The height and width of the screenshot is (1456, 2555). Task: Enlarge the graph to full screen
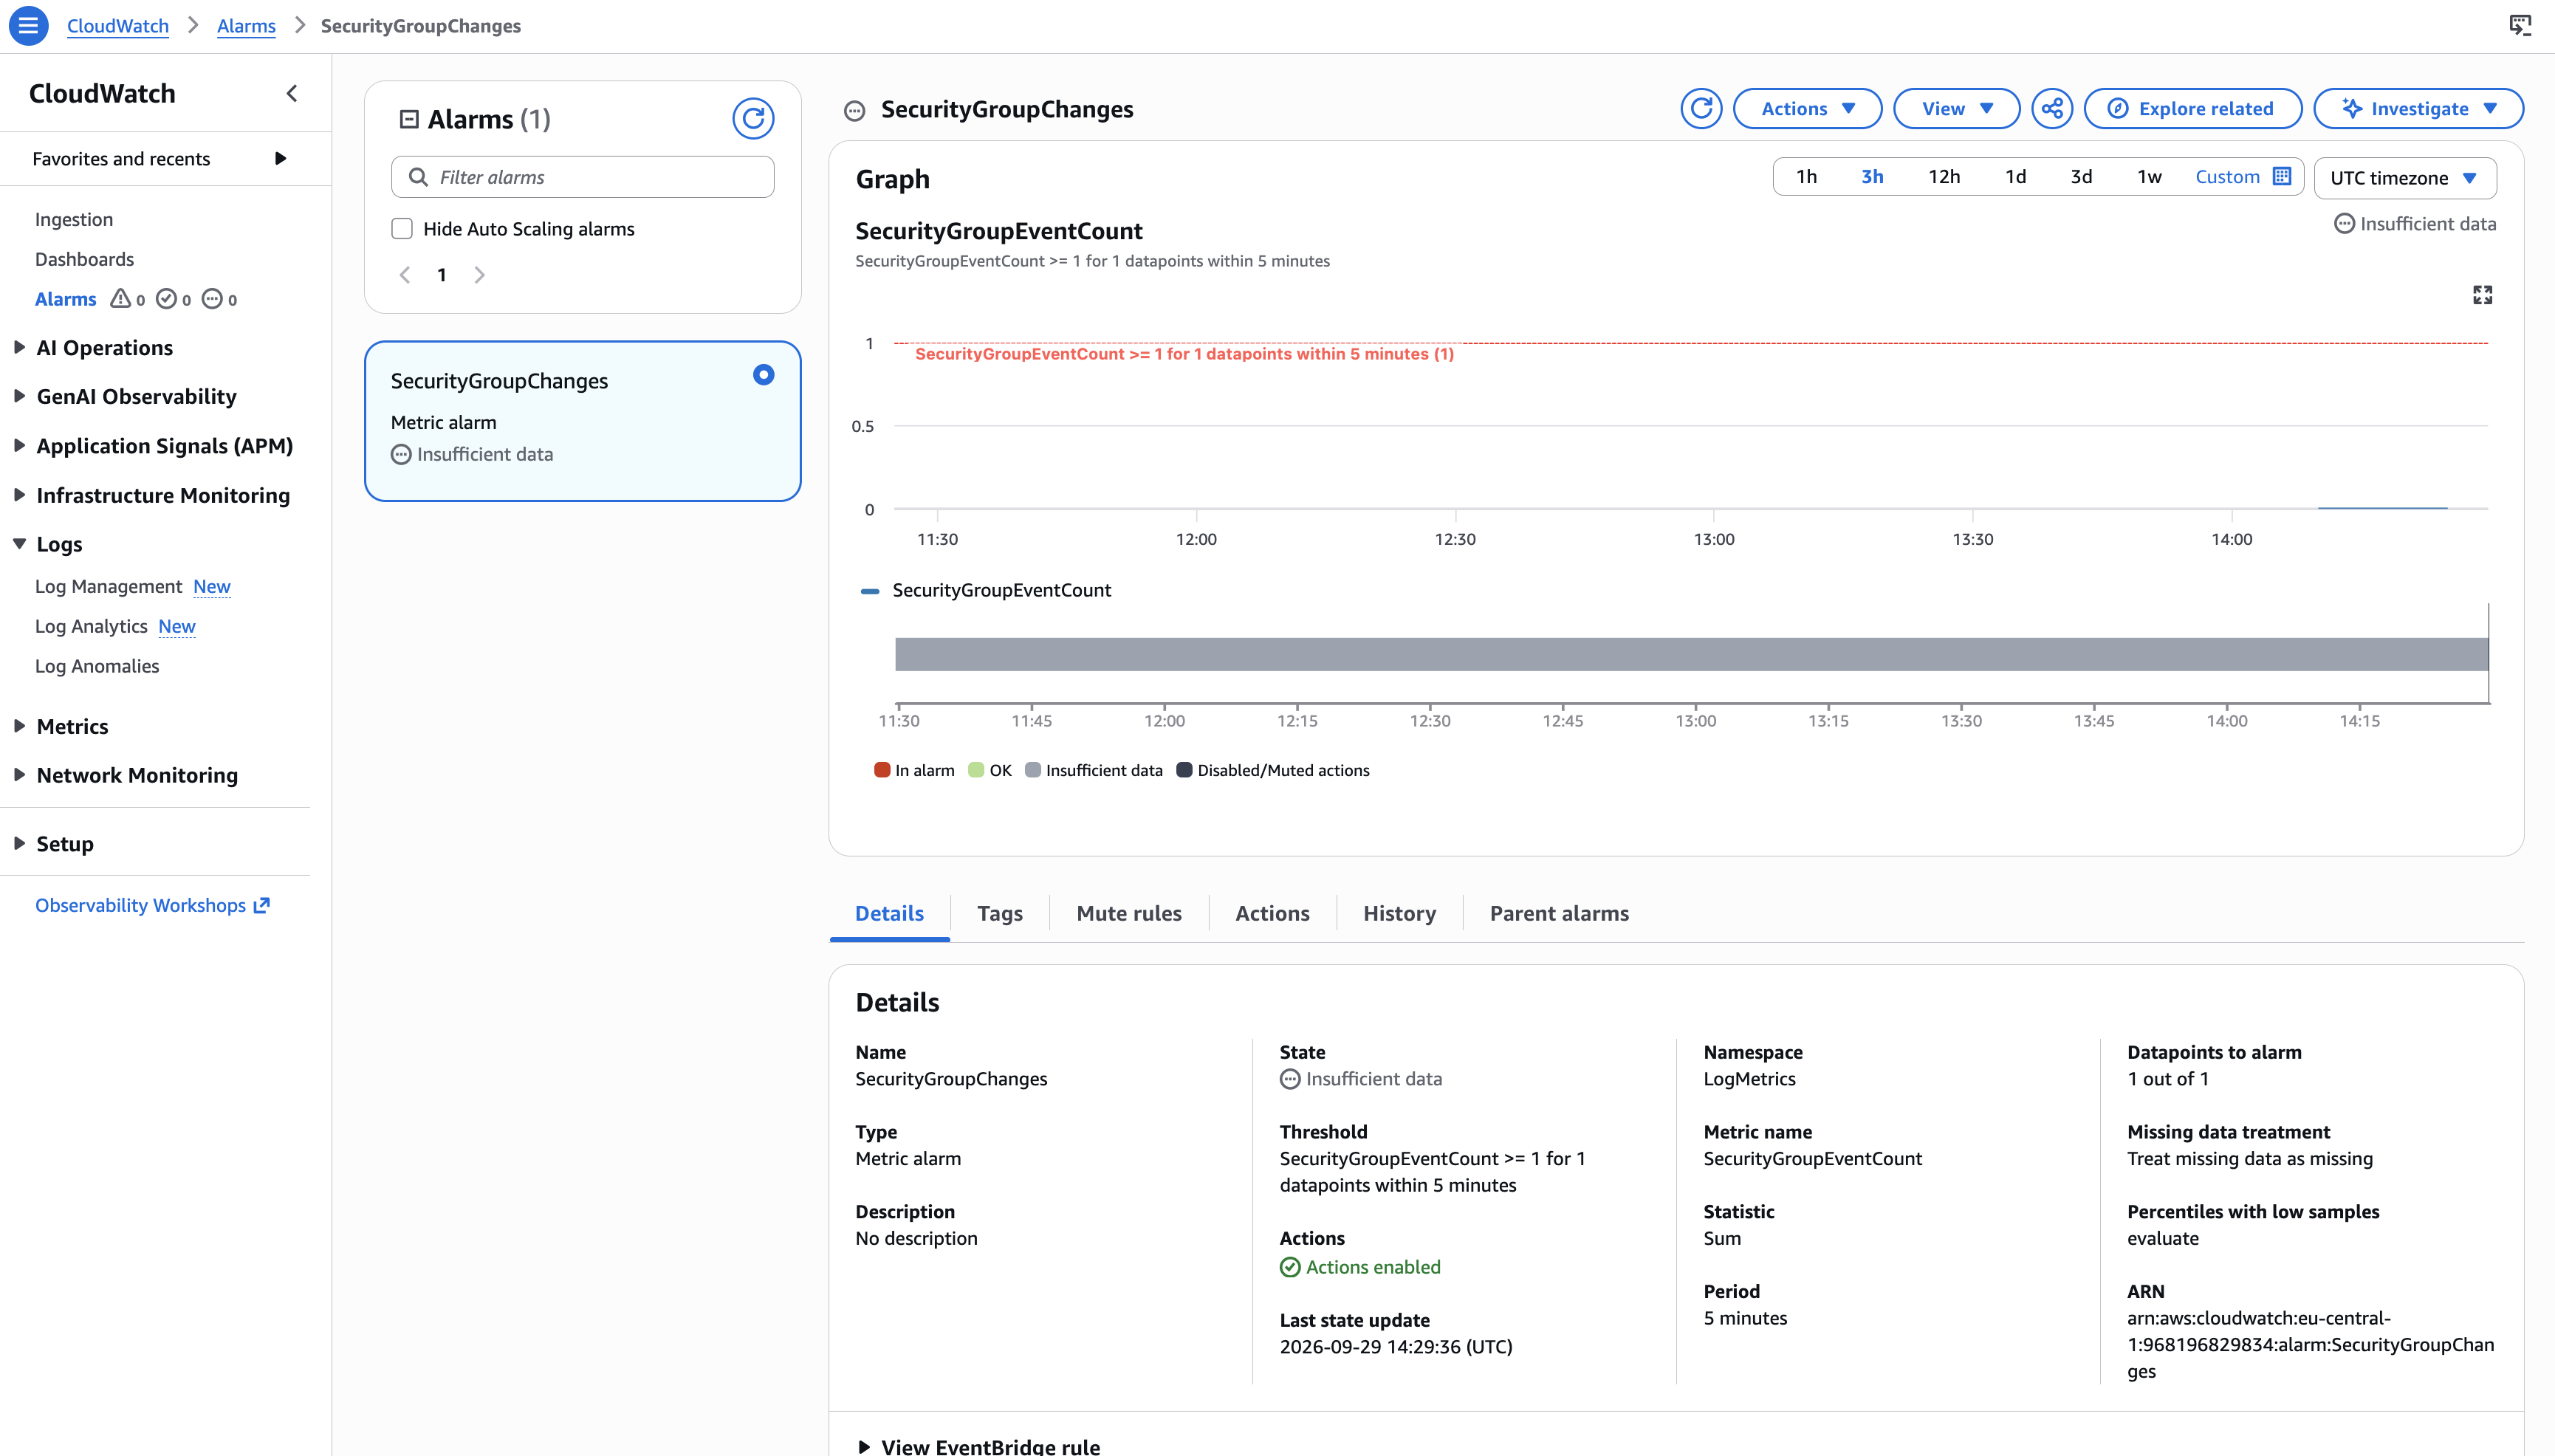2482,295
